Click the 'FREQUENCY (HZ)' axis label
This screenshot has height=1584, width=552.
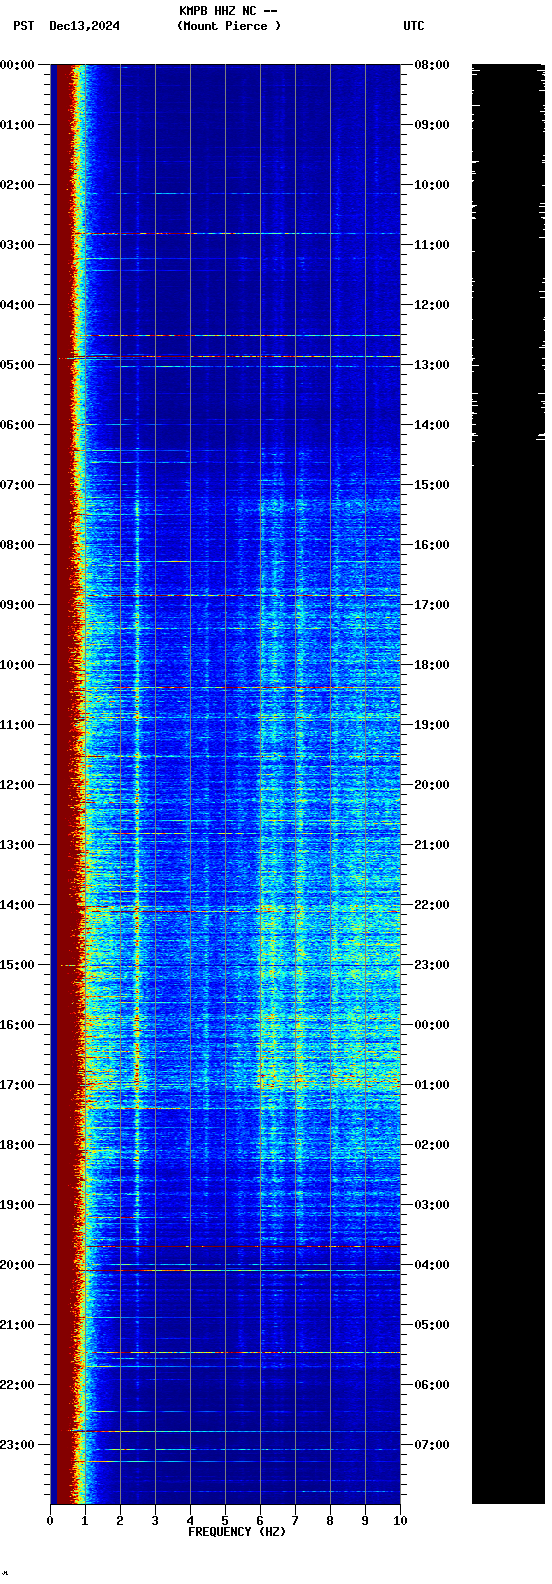point(237,1532)
